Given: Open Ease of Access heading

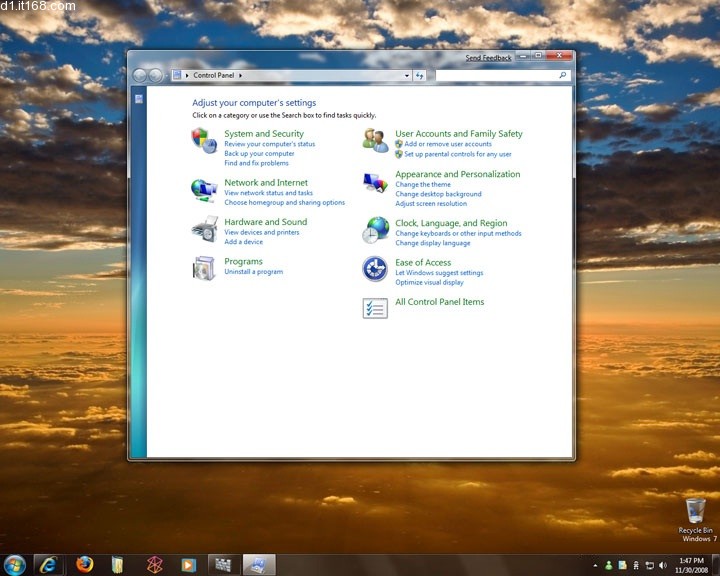Looking at the screenshot, I should pos(423,263).
